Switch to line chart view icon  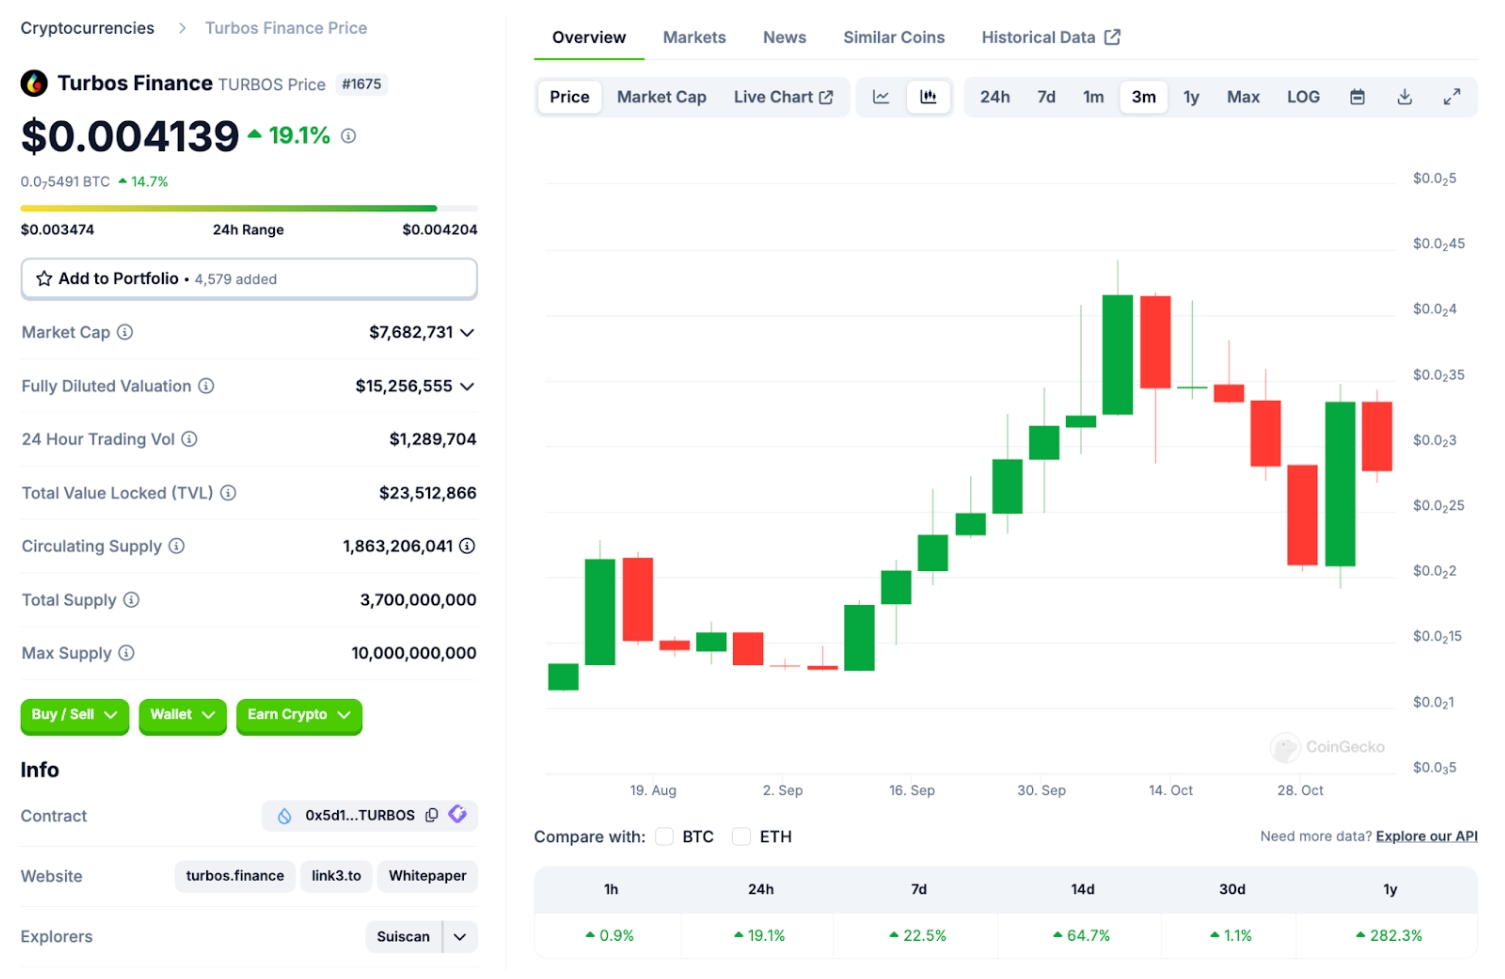(881, 97)
